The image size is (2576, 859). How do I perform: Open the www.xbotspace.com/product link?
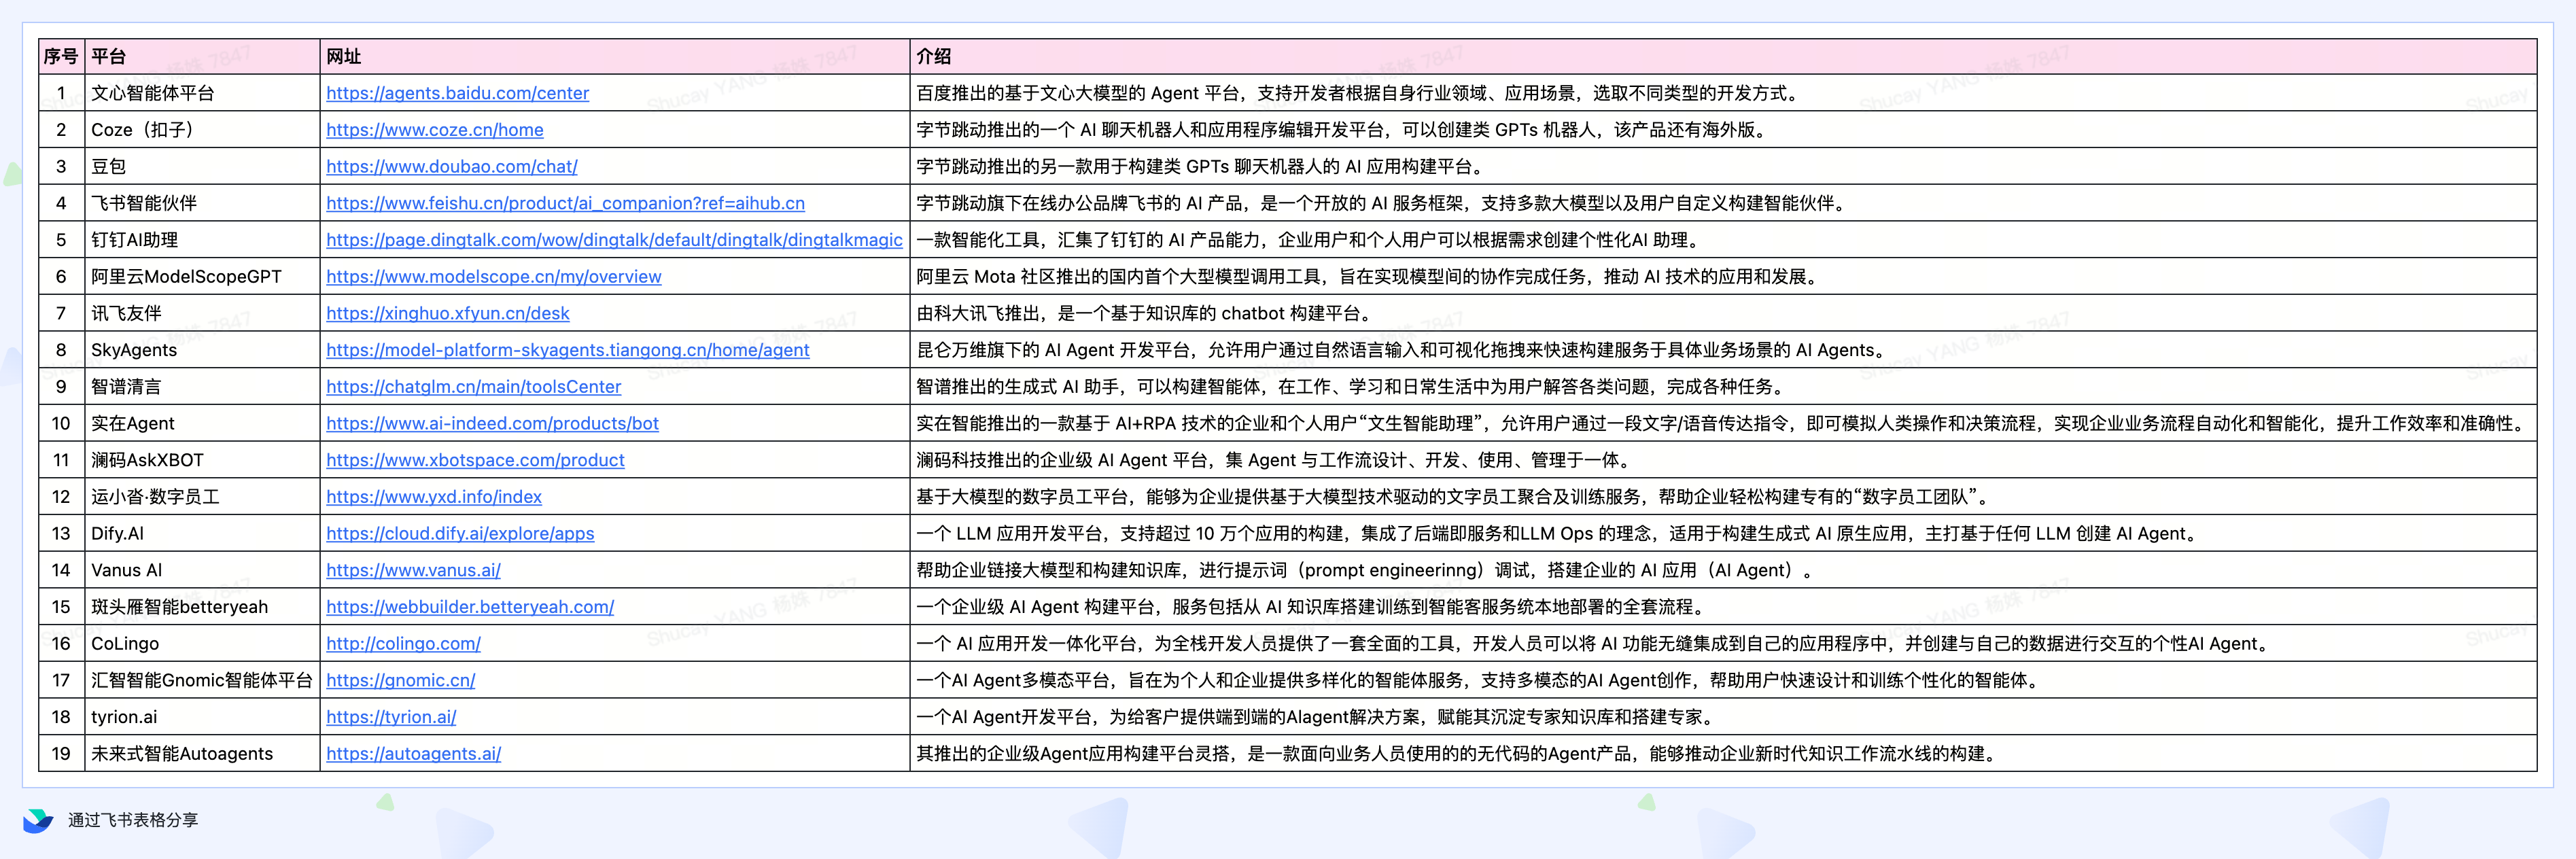(x=475, y=460)
